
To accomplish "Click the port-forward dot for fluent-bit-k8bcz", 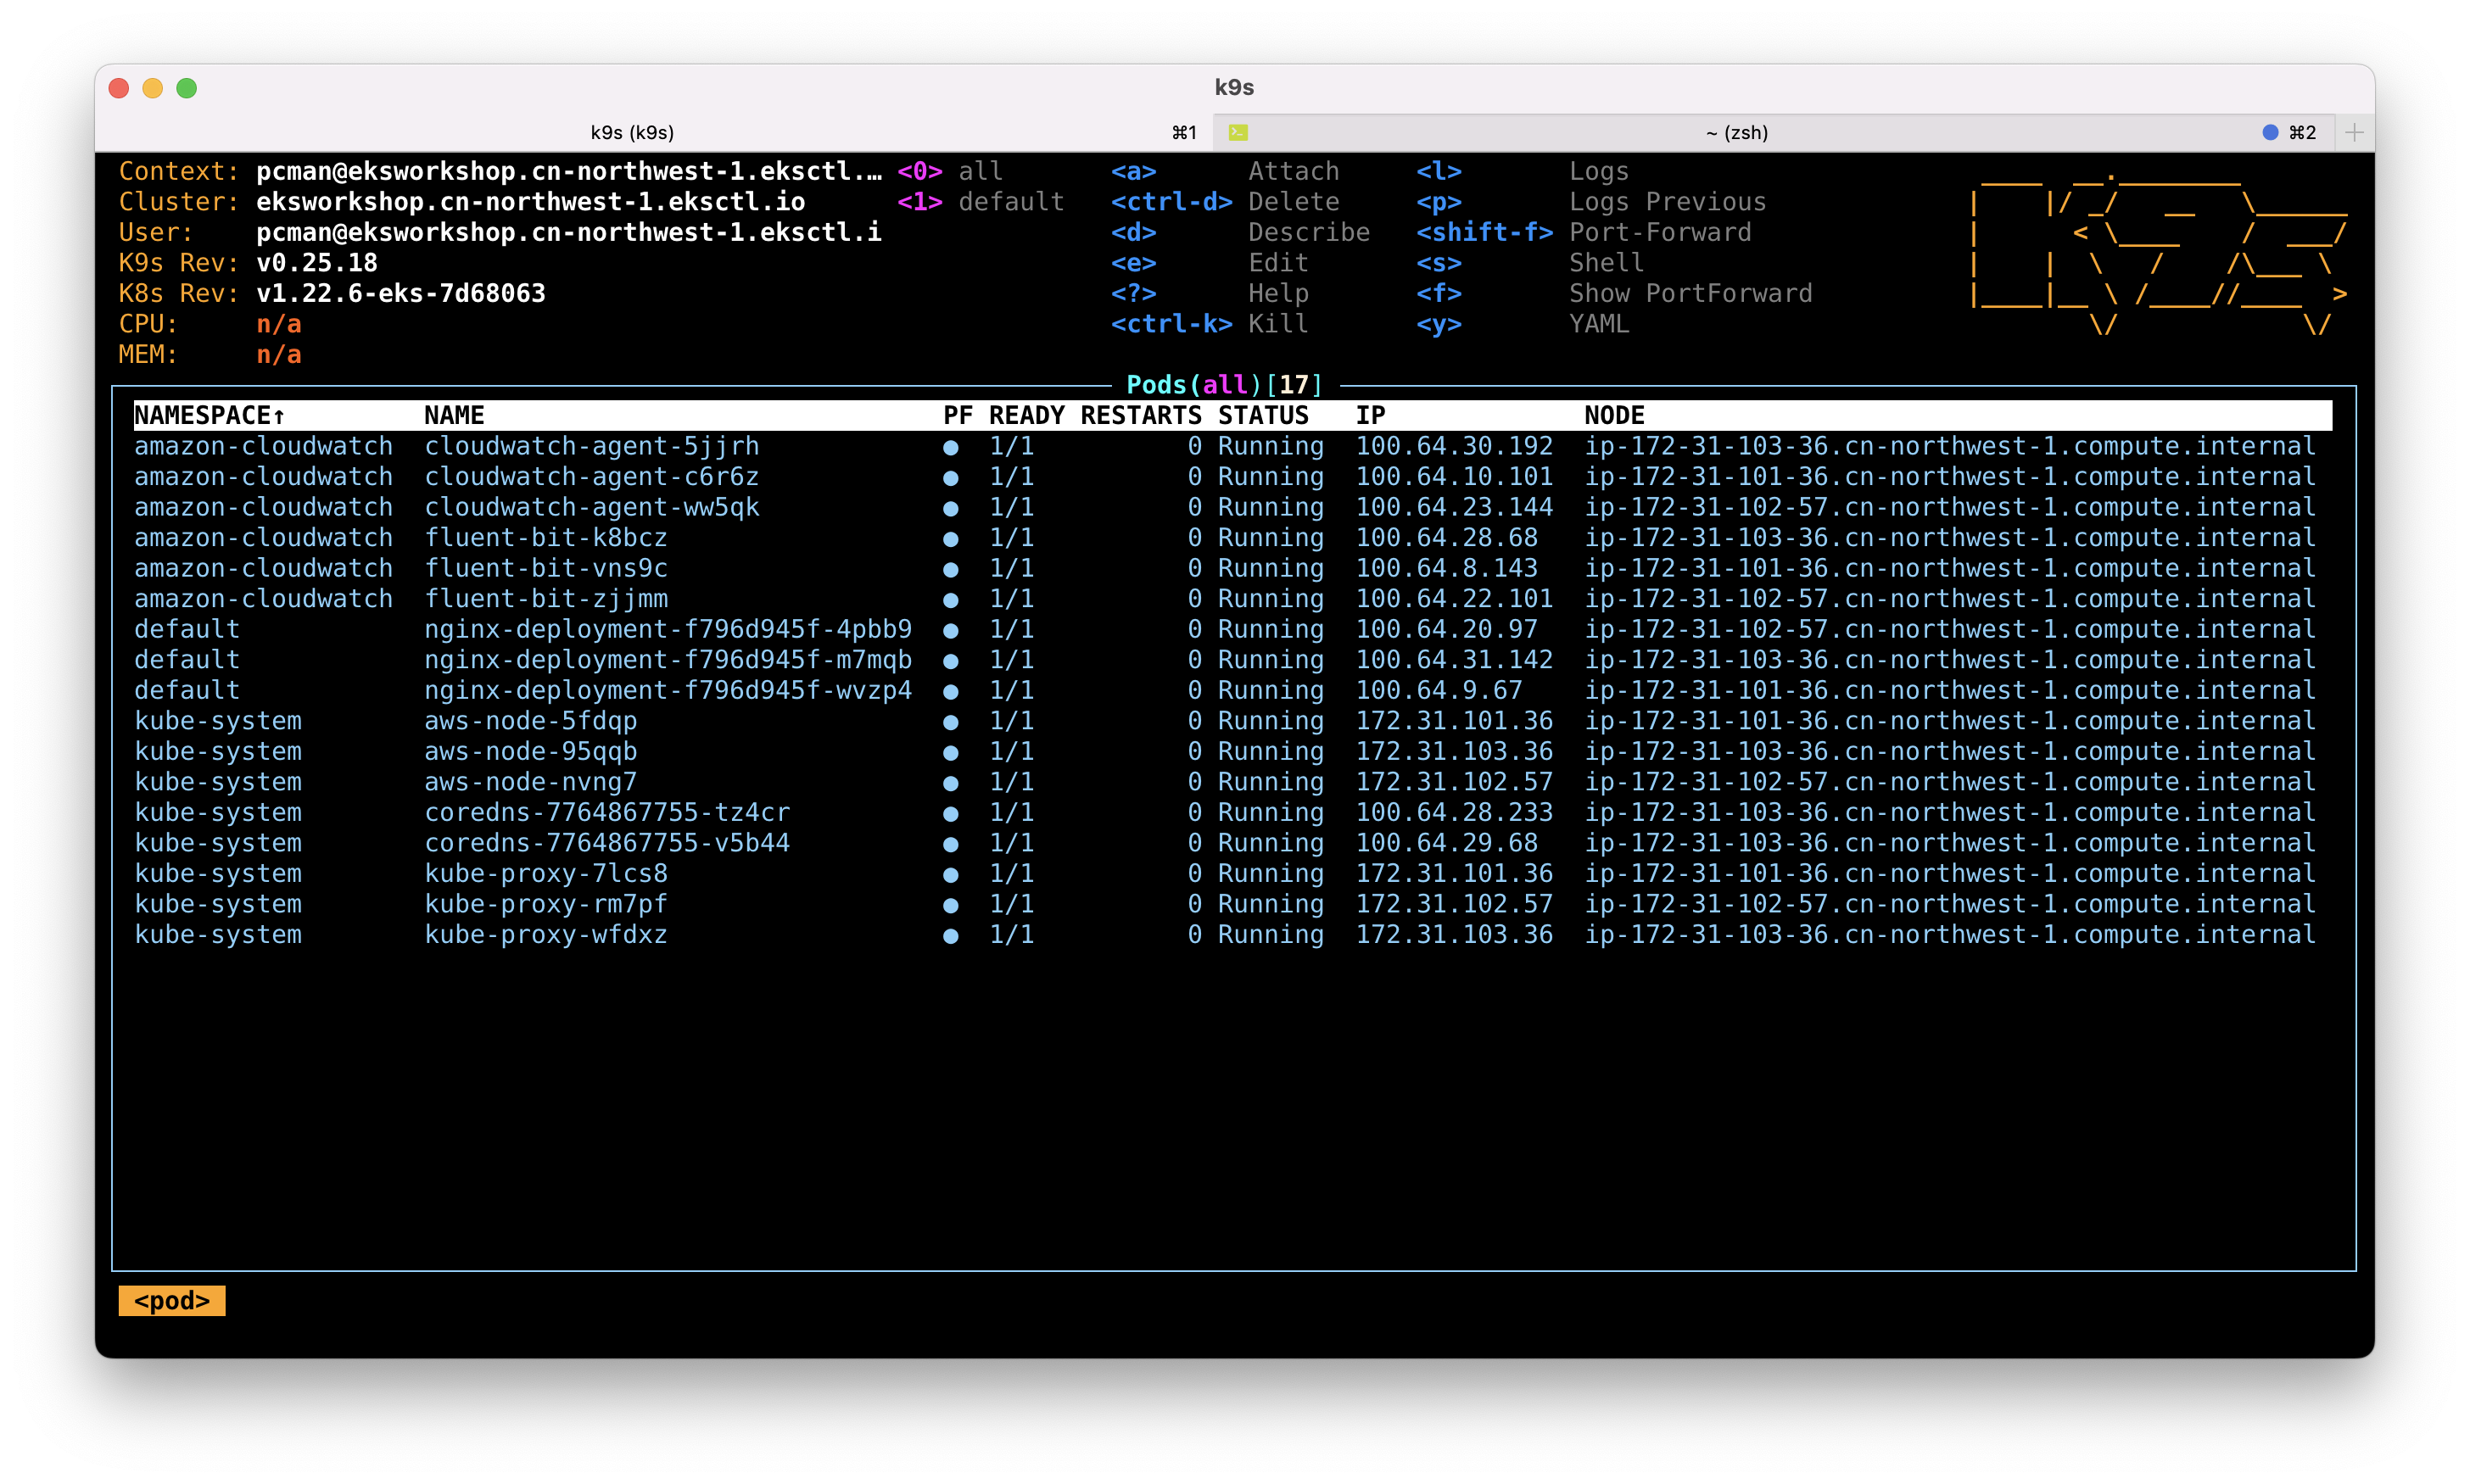I will pyautogui.click(x=951, y=540).
